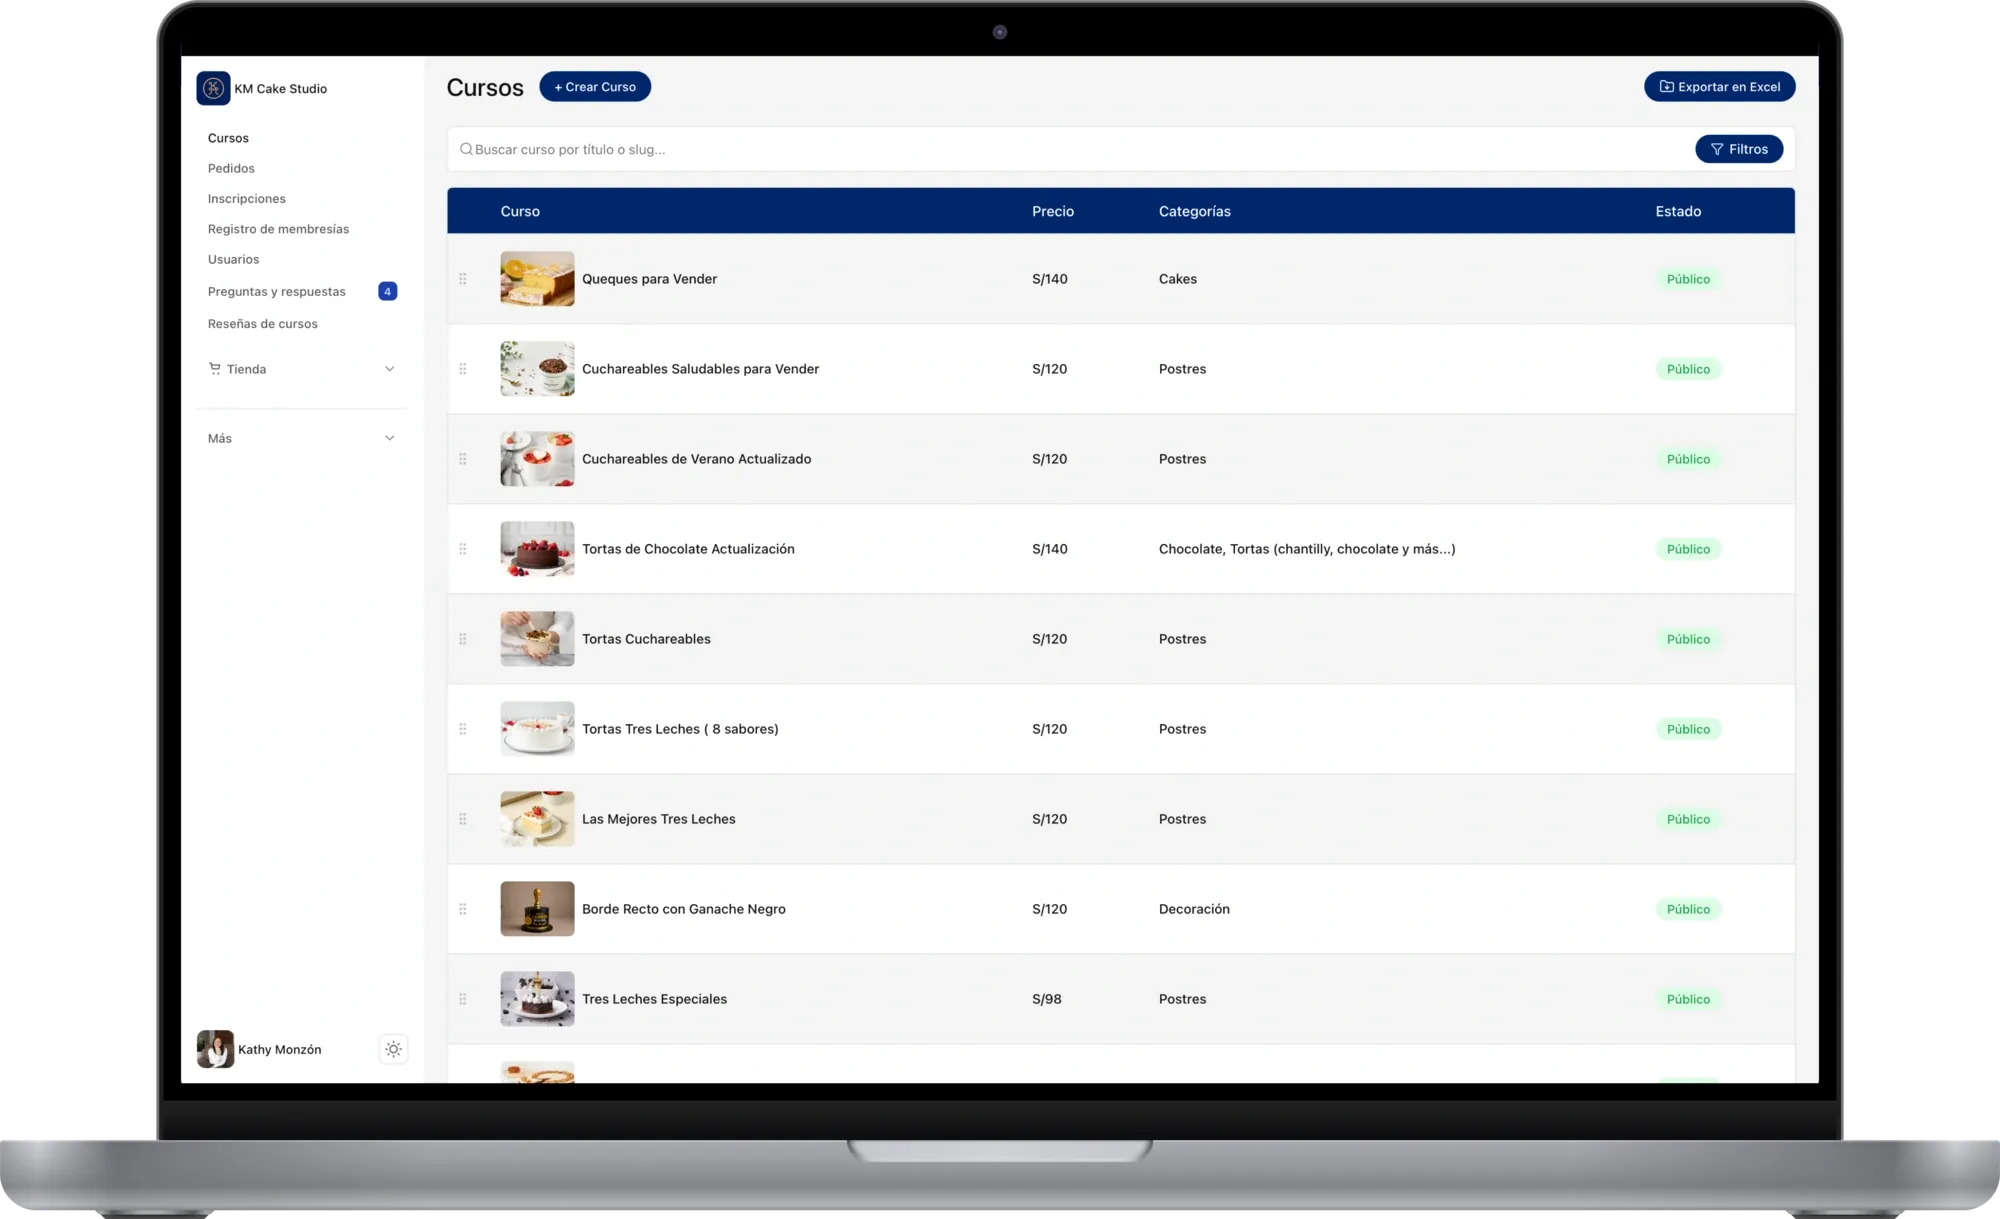The image size is (2000, 1219).
Task: Click drag handle for Tres Leches Especiales
Action: point(463,999)
